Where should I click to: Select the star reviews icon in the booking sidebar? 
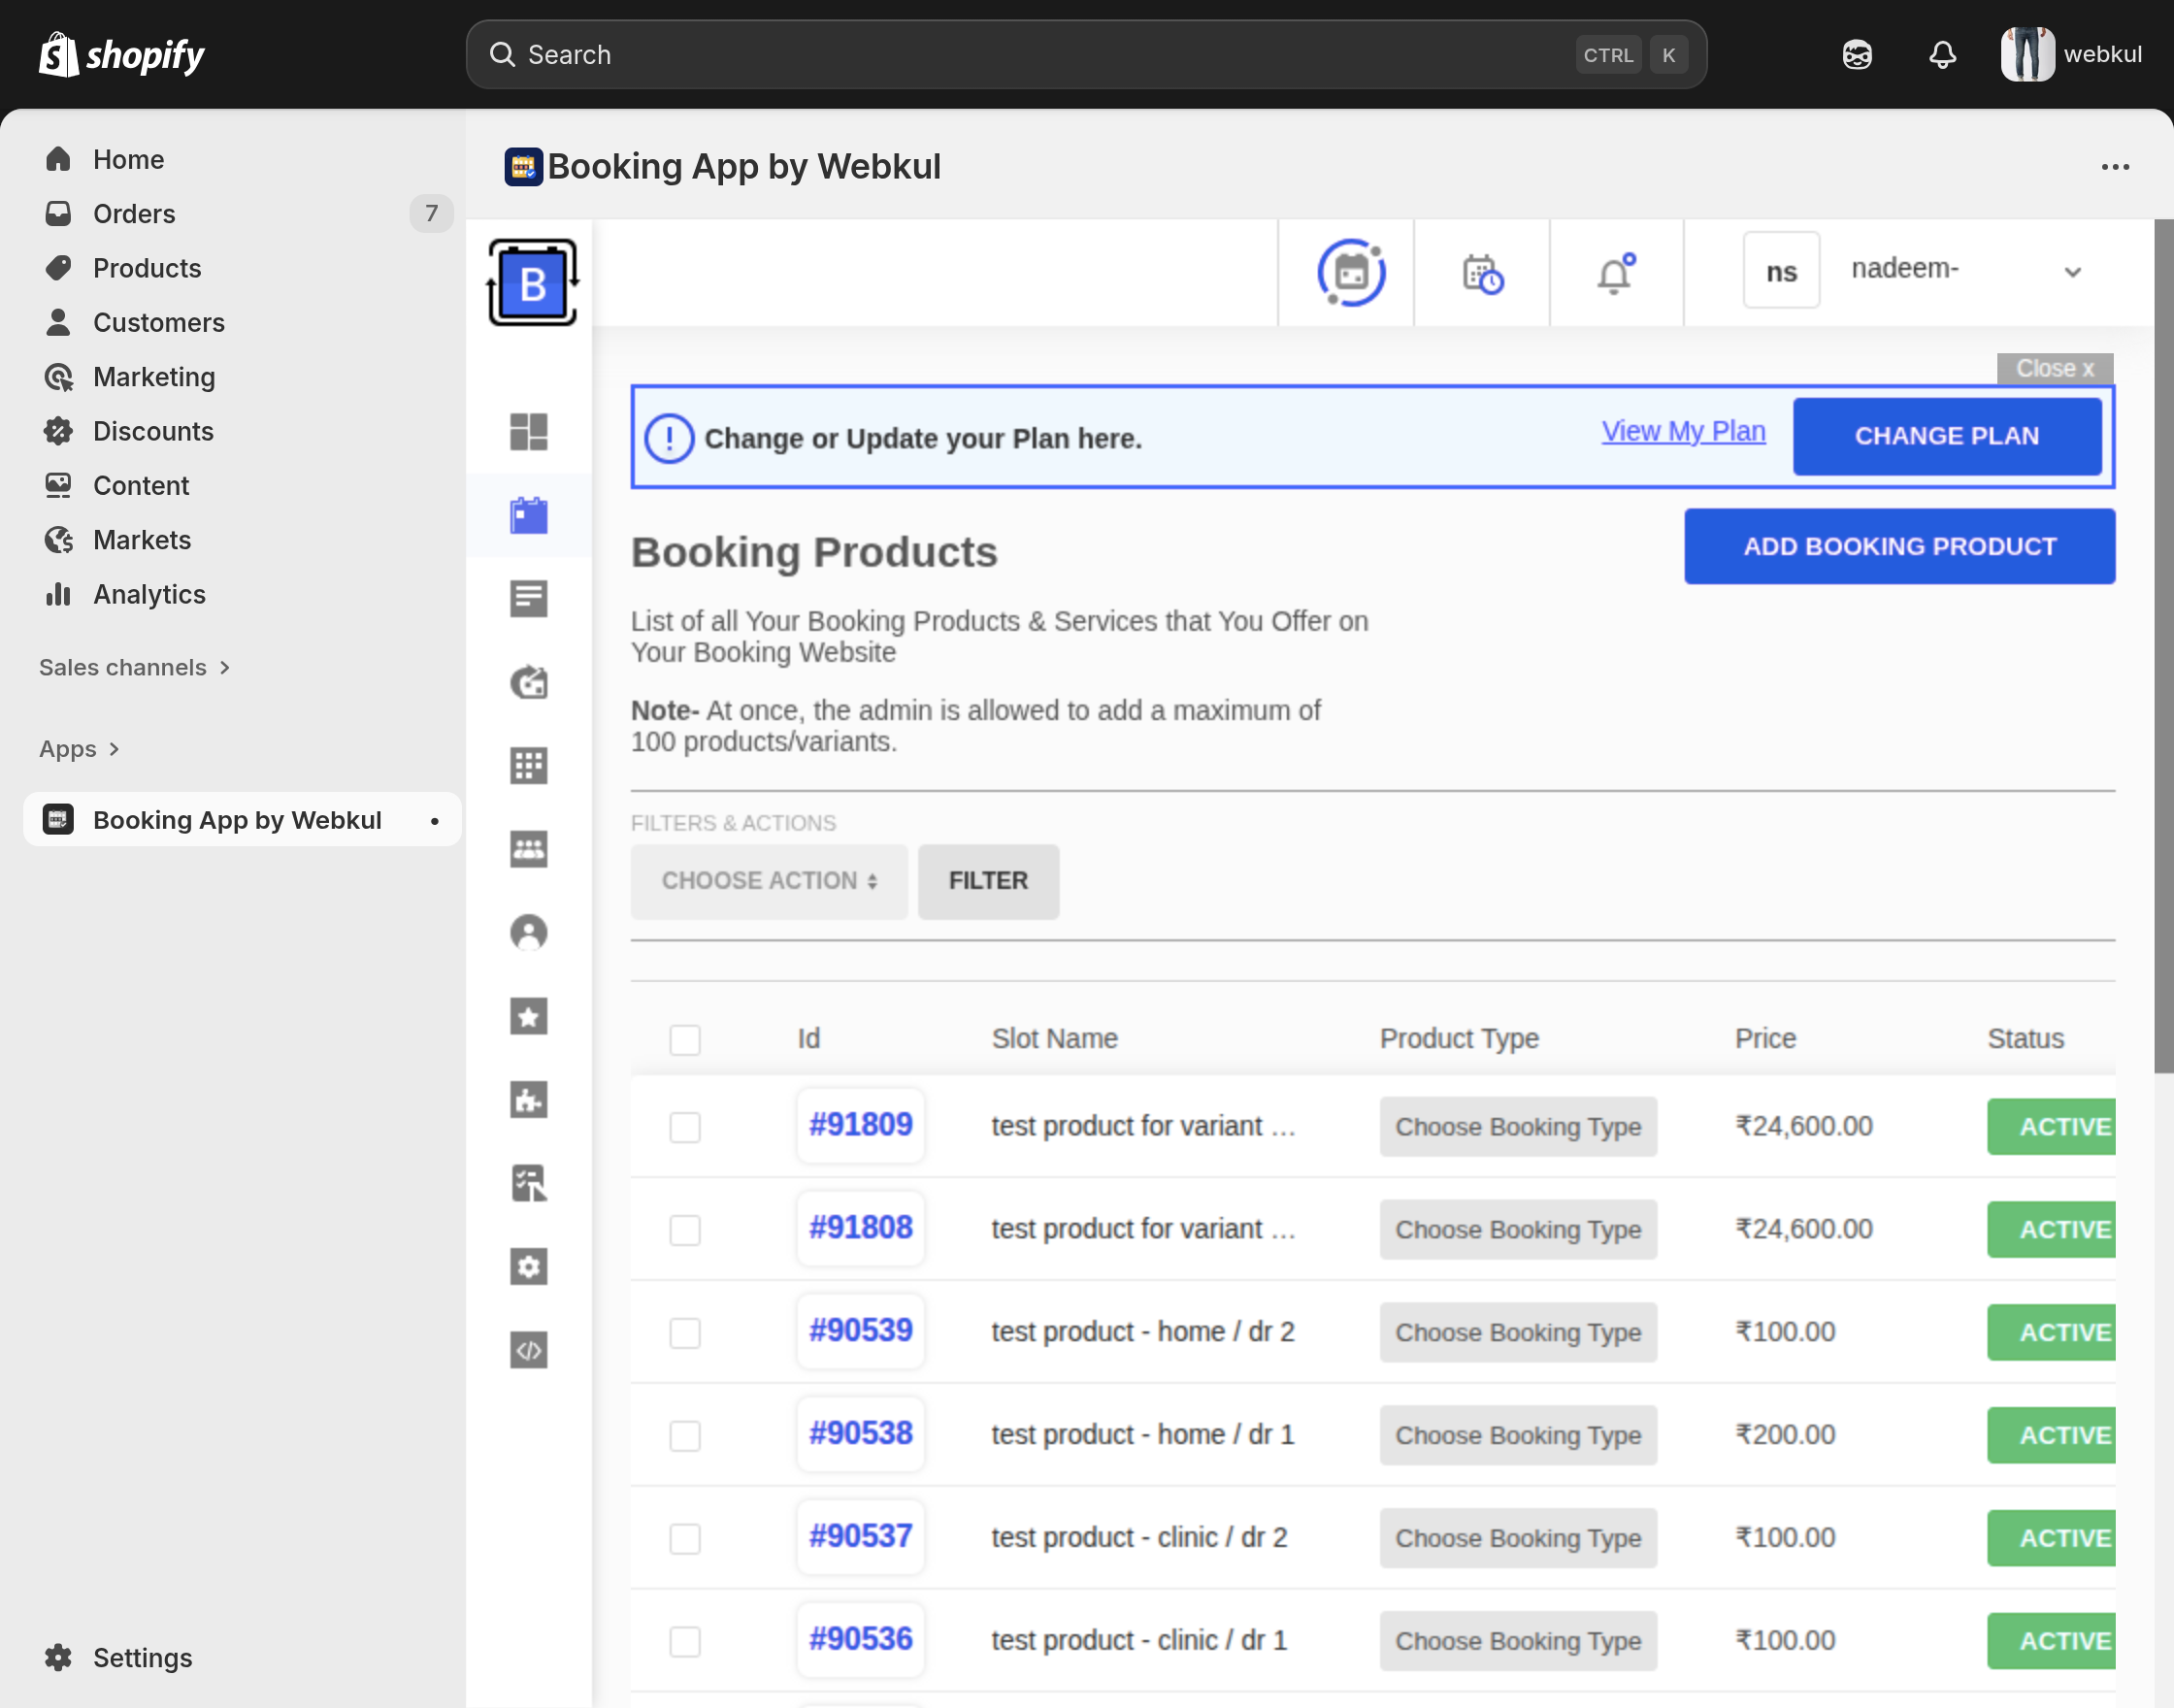click(528, 1016)
